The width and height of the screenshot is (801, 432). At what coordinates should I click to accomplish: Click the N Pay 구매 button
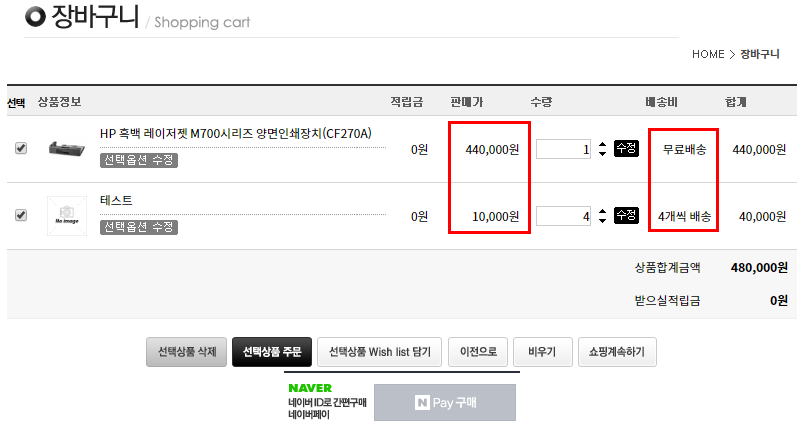pyautogui.click(x=445, y=402)
